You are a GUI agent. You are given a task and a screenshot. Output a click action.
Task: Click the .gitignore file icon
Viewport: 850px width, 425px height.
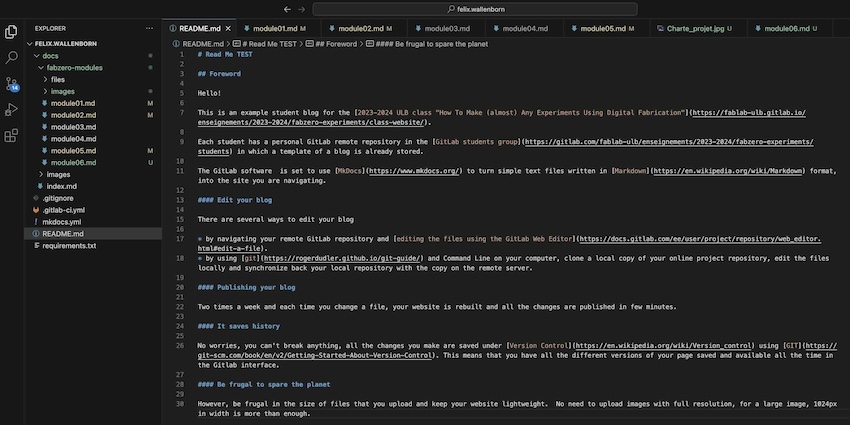point(36,198)
